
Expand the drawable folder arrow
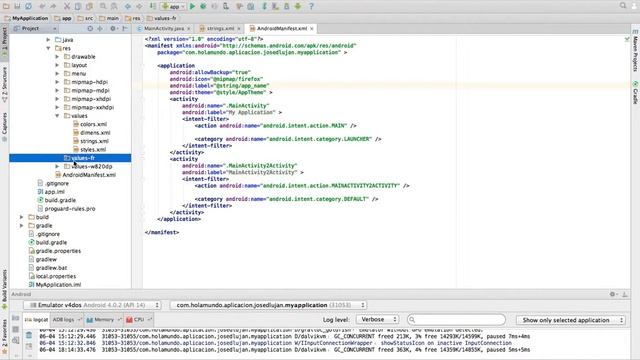tap(57, 57)
